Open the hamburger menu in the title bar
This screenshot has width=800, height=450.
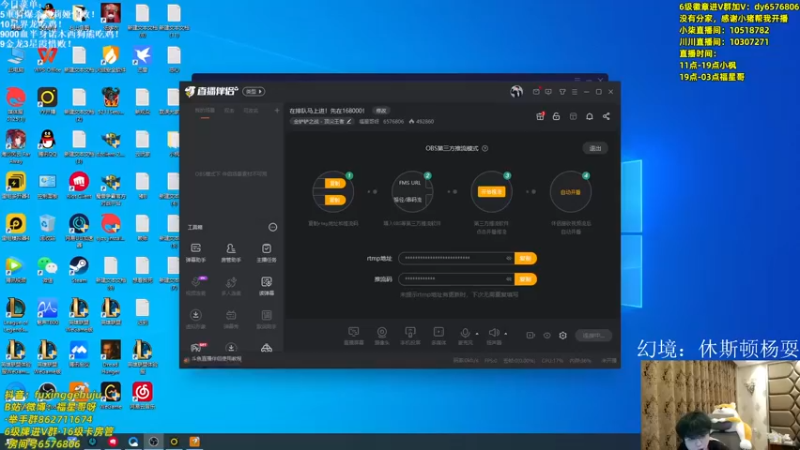click(x=574, y=92)
